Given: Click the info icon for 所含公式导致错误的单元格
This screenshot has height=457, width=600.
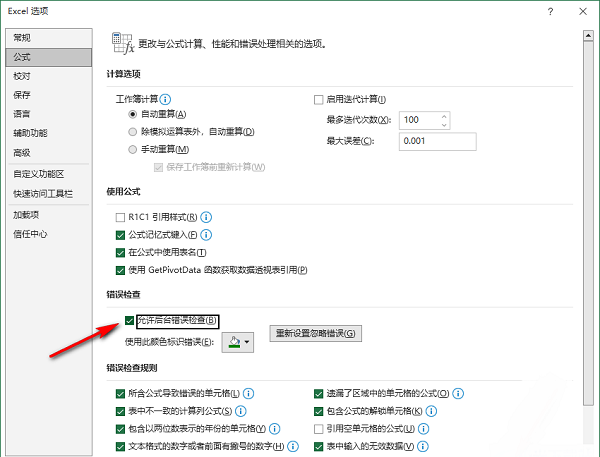Looking at the screenshot, I should [x=247, y=393].
